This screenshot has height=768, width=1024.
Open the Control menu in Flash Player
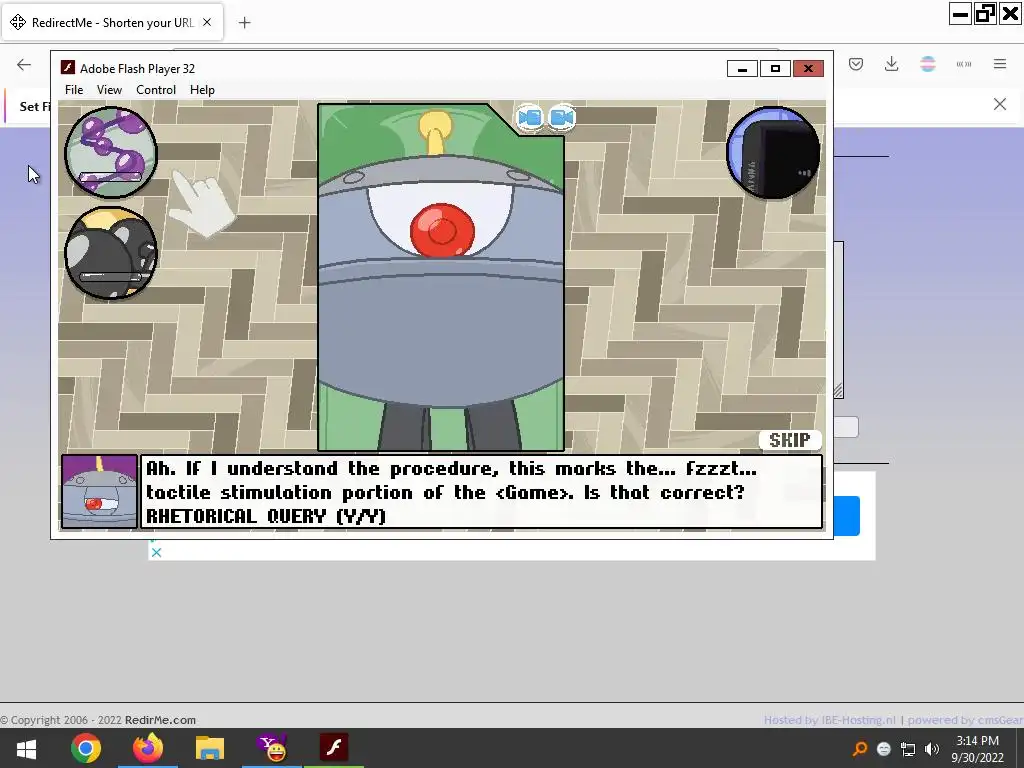click(155, 89)
